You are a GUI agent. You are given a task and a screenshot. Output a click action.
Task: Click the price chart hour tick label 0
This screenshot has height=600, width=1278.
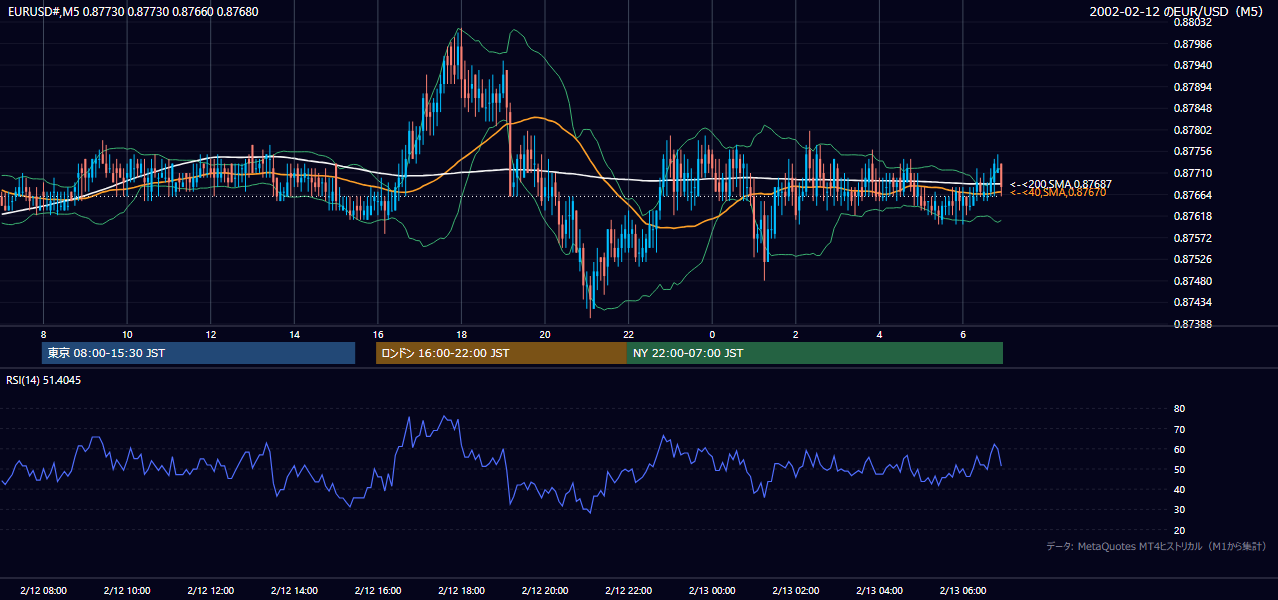712,334
